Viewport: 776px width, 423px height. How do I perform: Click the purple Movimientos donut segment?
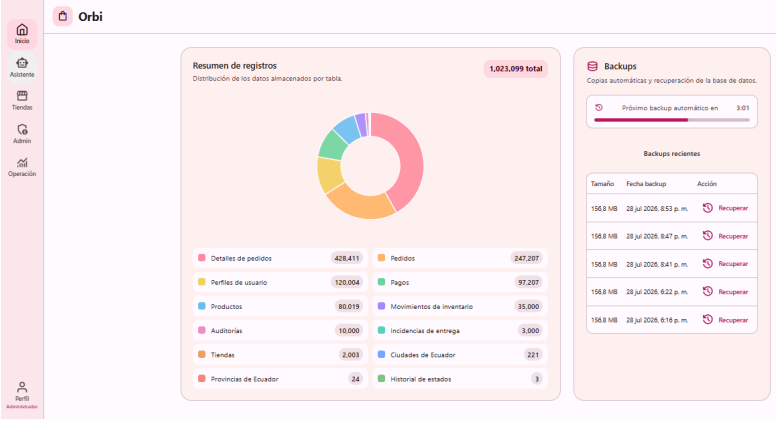click(x=361, y=125)
